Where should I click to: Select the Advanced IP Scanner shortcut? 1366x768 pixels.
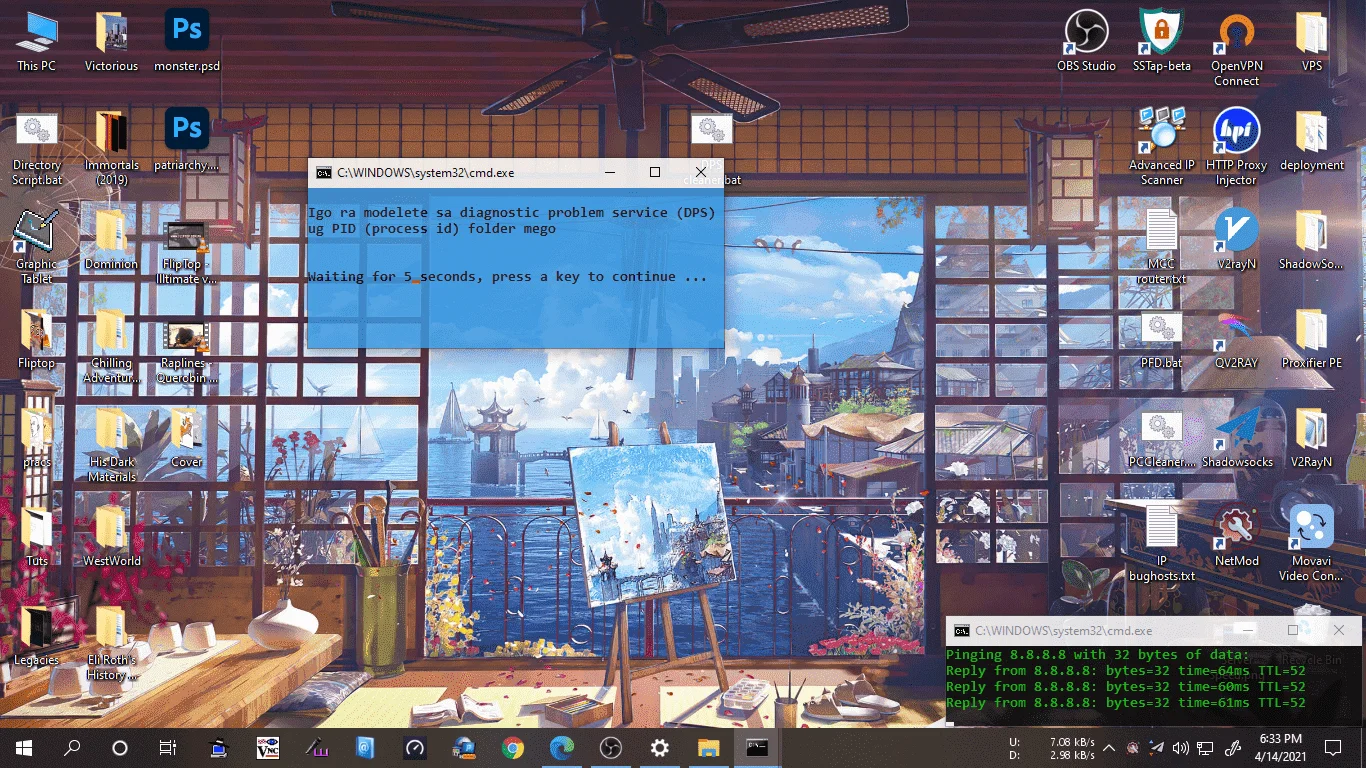coord(1161,148)
